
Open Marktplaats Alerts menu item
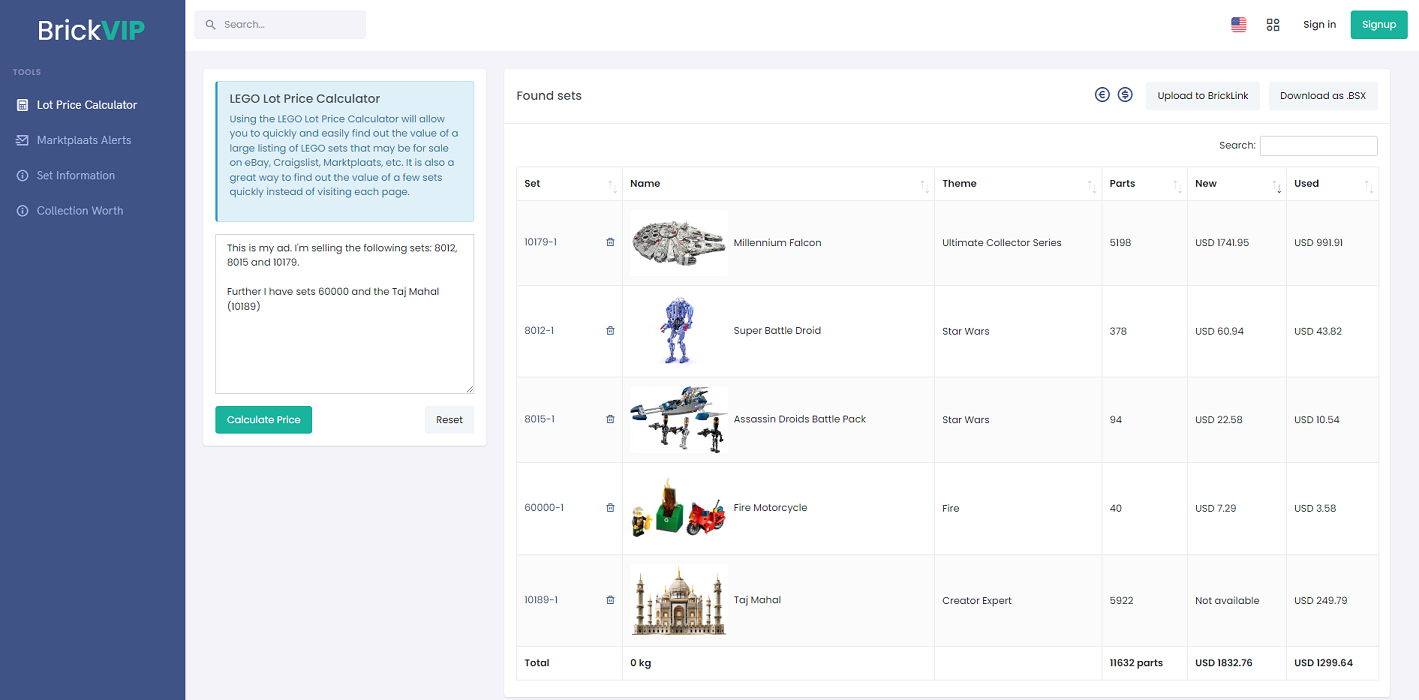[84, 140]
